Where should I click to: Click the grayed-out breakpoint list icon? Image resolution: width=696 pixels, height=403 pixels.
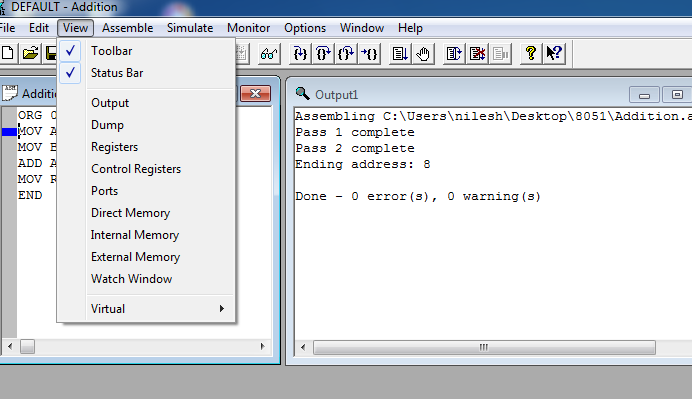coord(501,54)
